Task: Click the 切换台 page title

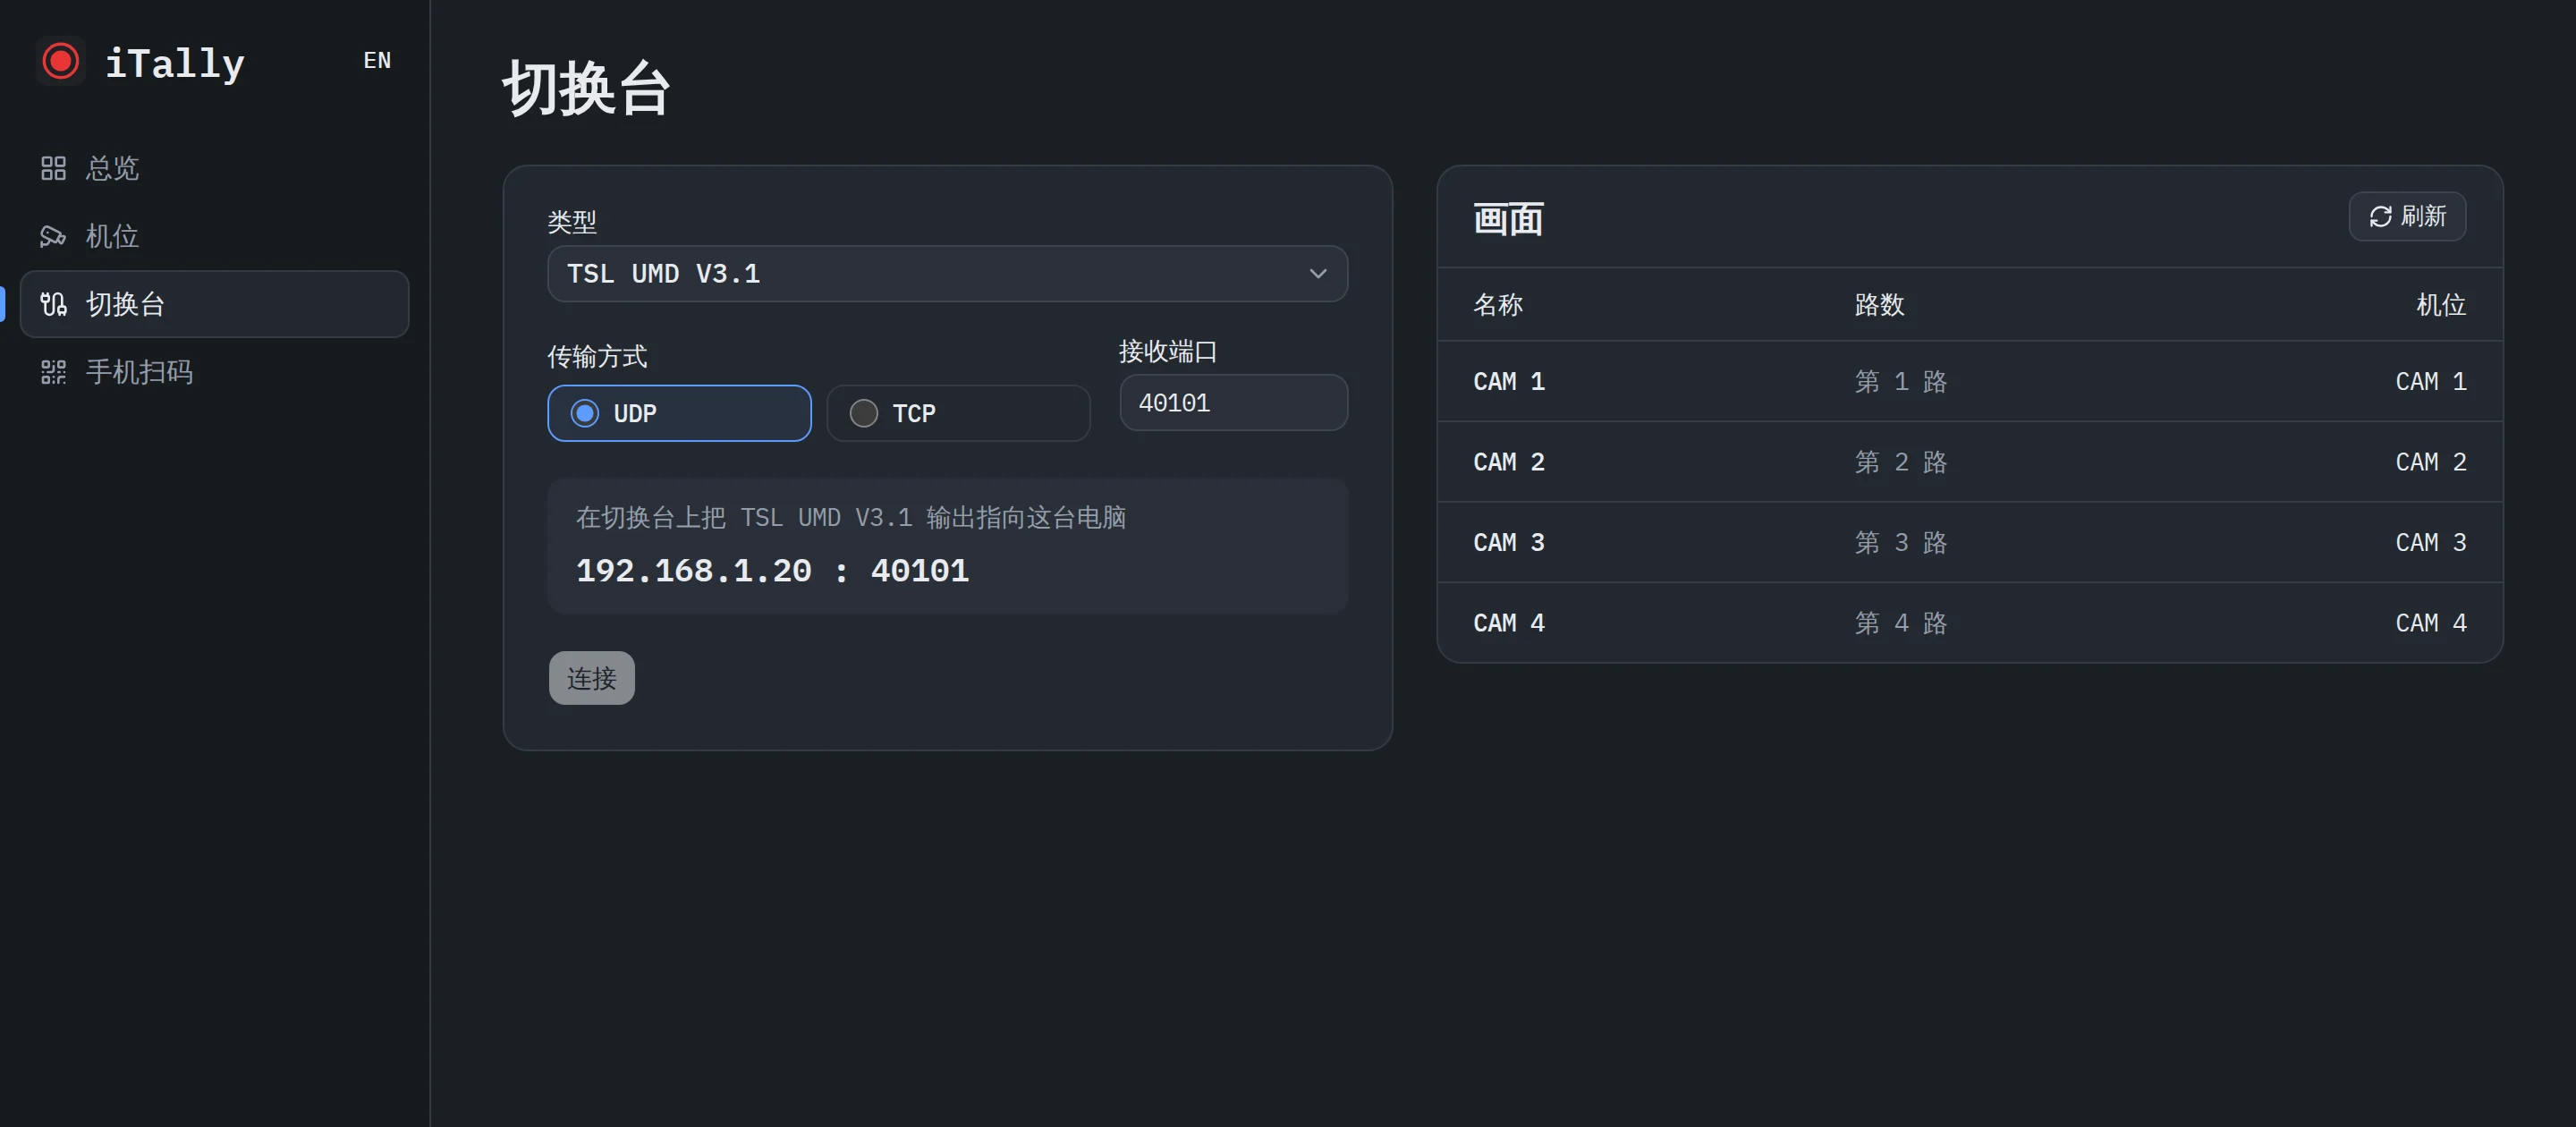Action: pos(586,88)
